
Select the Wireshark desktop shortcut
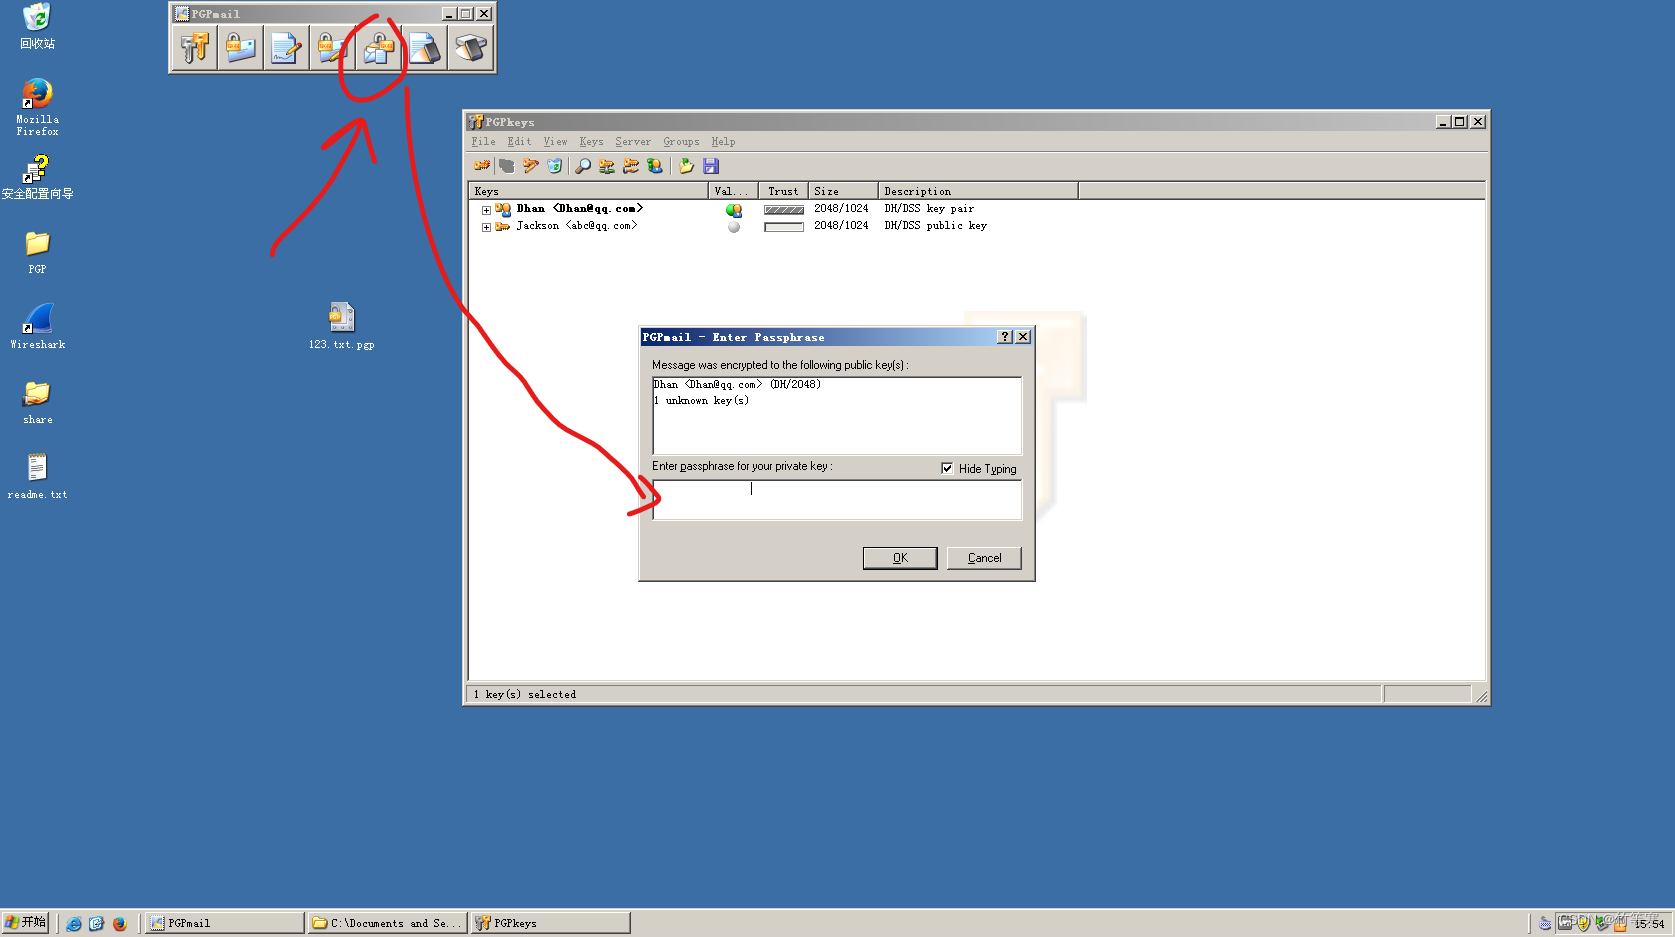[38, 326]
